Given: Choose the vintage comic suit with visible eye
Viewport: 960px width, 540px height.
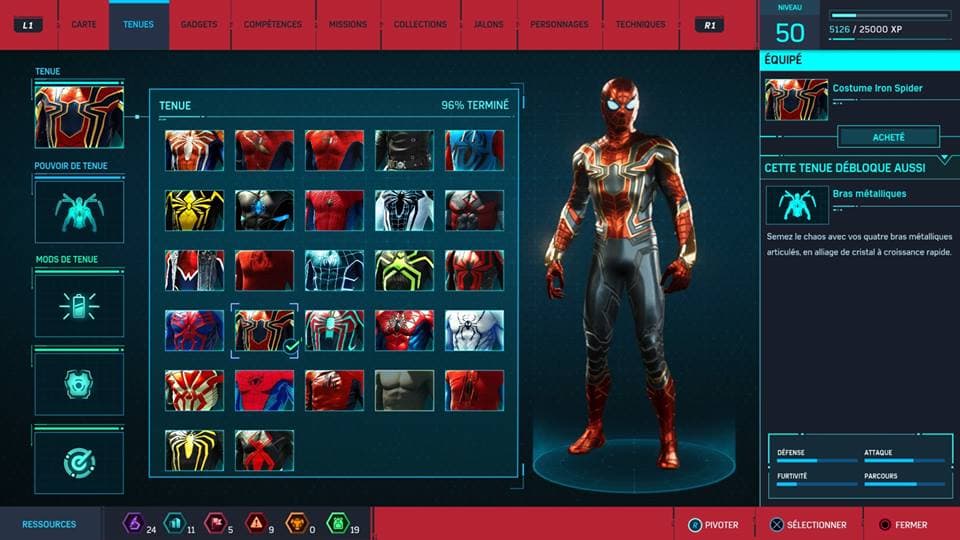Looking at the screenshot, I should 264,390.
